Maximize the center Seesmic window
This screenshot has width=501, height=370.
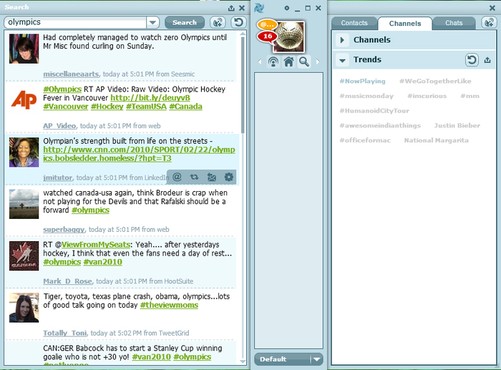pos(308,8)
